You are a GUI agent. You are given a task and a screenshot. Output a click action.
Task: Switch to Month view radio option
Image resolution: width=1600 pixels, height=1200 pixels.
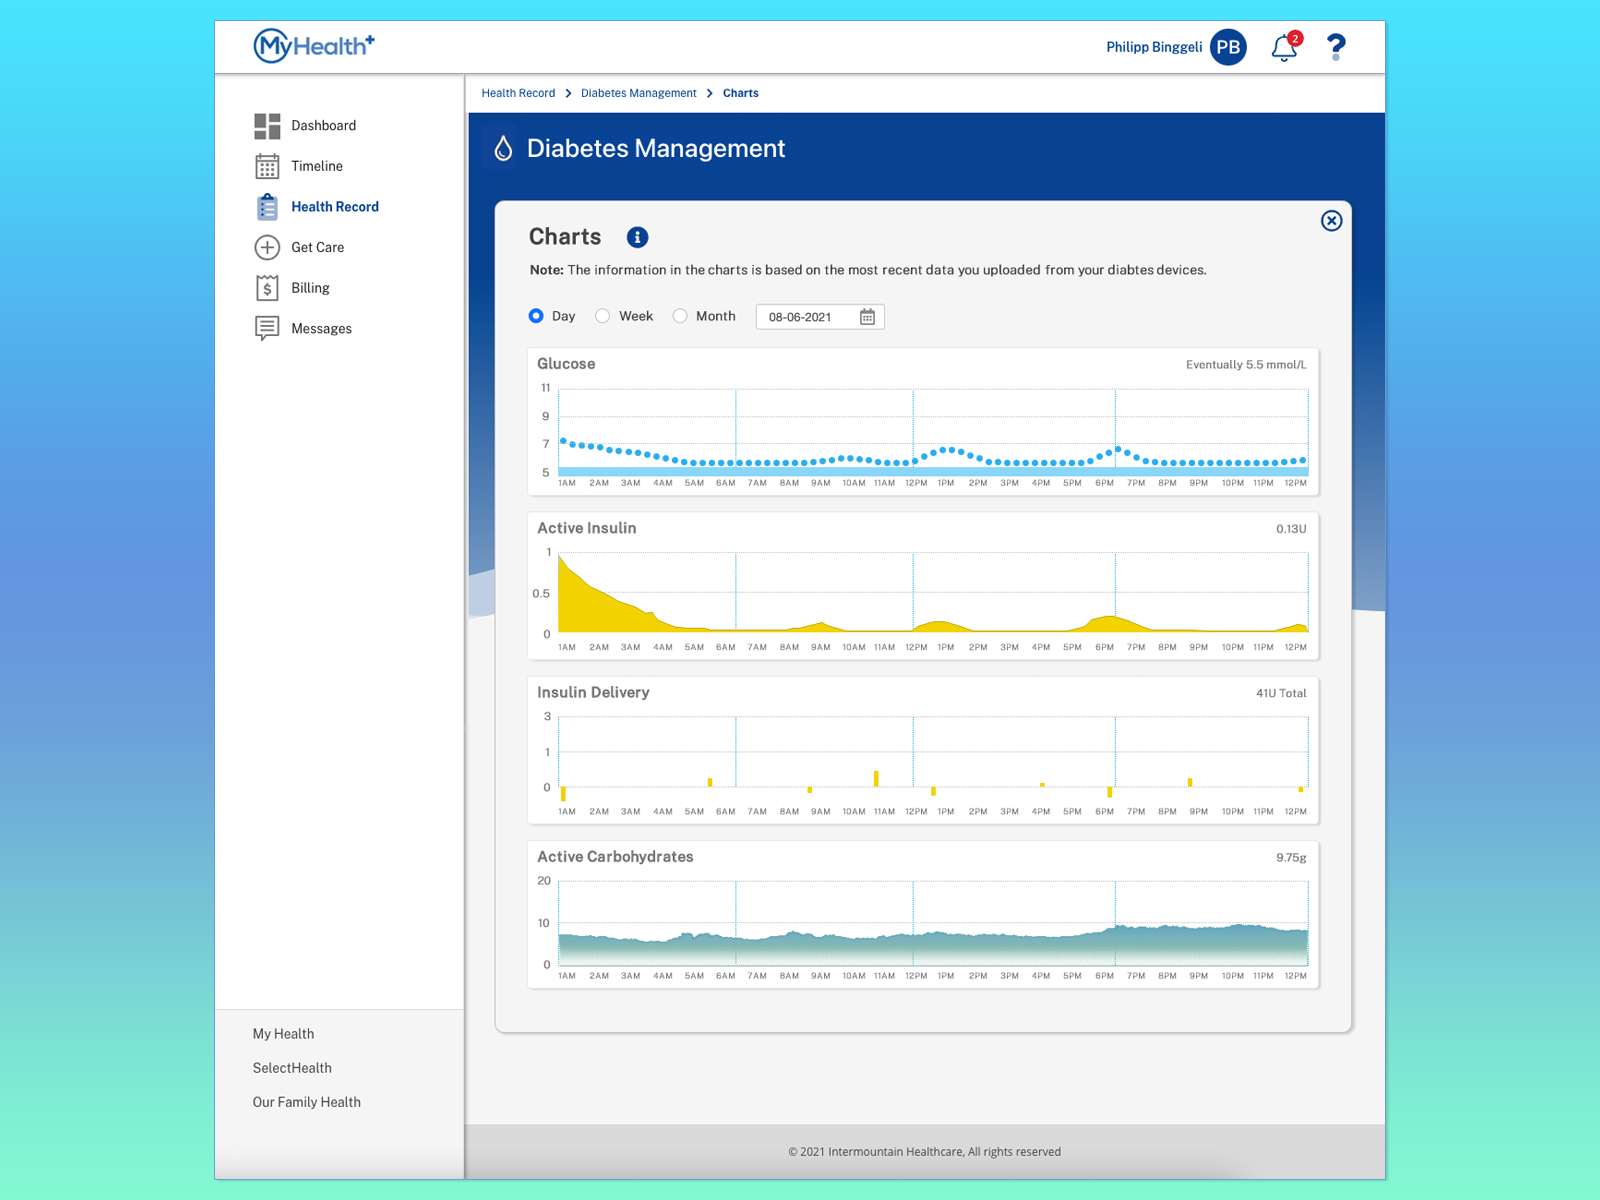[x=680, y=315]
